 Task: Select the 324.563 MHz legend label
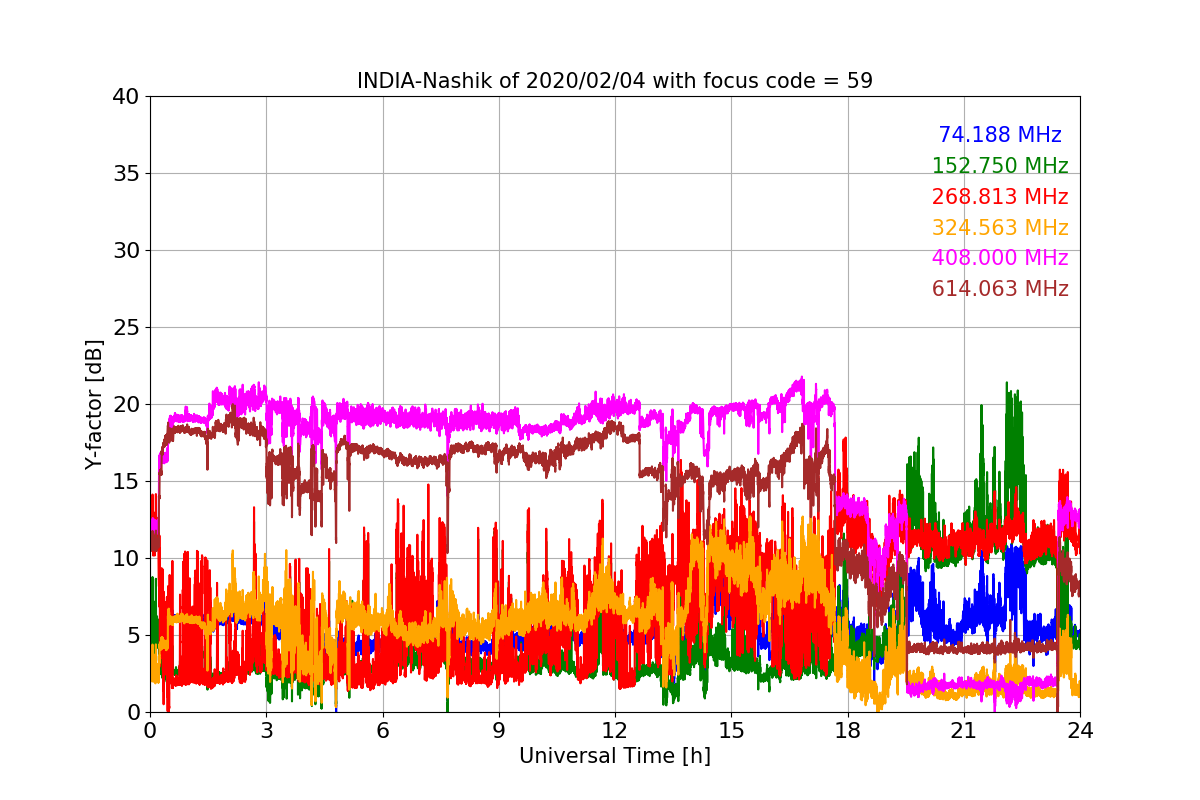tap(1000, 228)
